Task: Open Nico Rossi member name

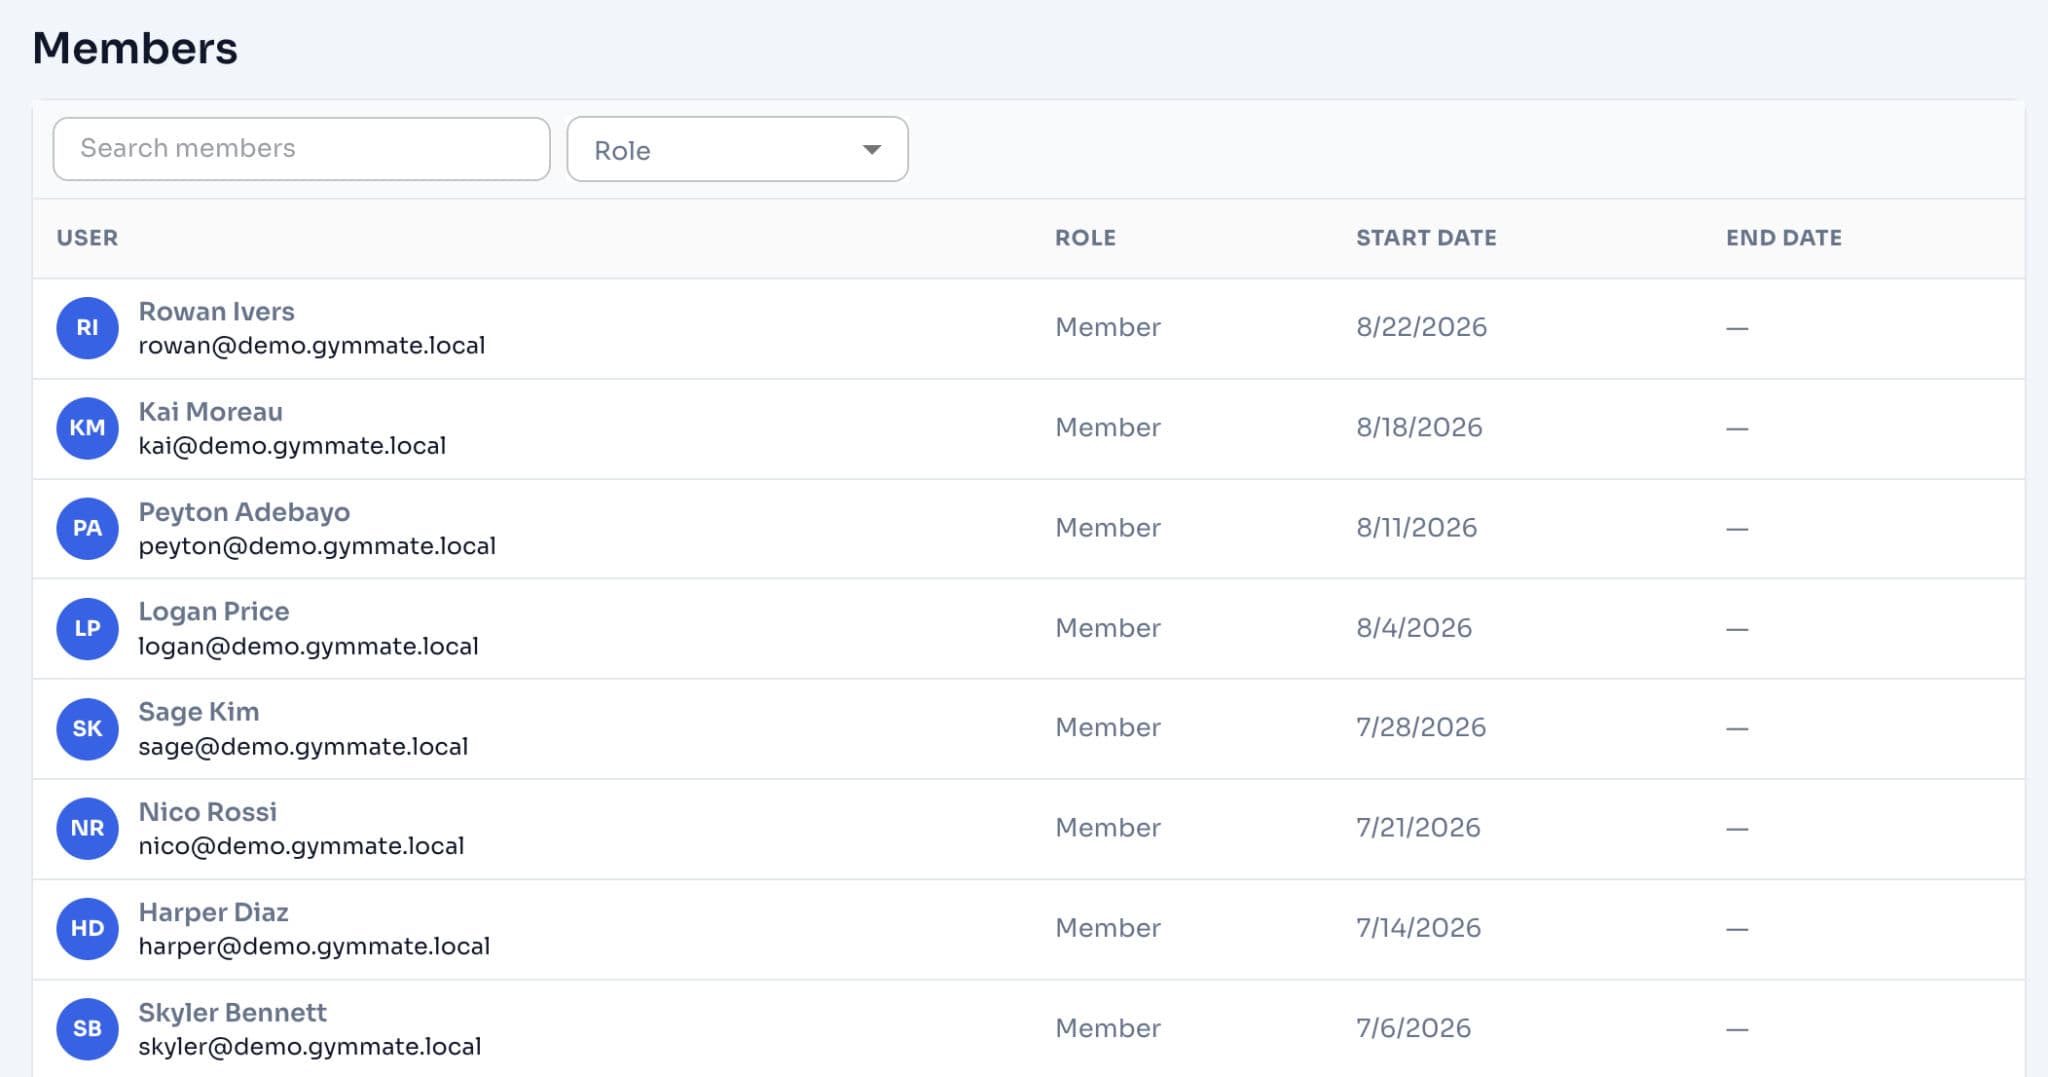Action: point(207,811)
